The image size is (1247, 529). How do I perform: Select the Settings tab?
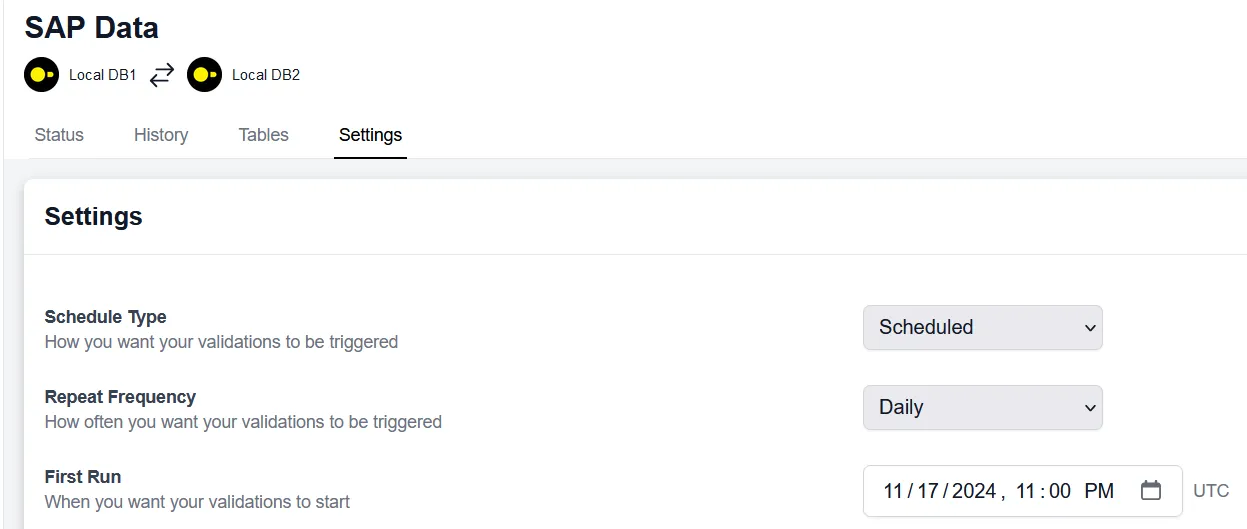coord(370,135)
